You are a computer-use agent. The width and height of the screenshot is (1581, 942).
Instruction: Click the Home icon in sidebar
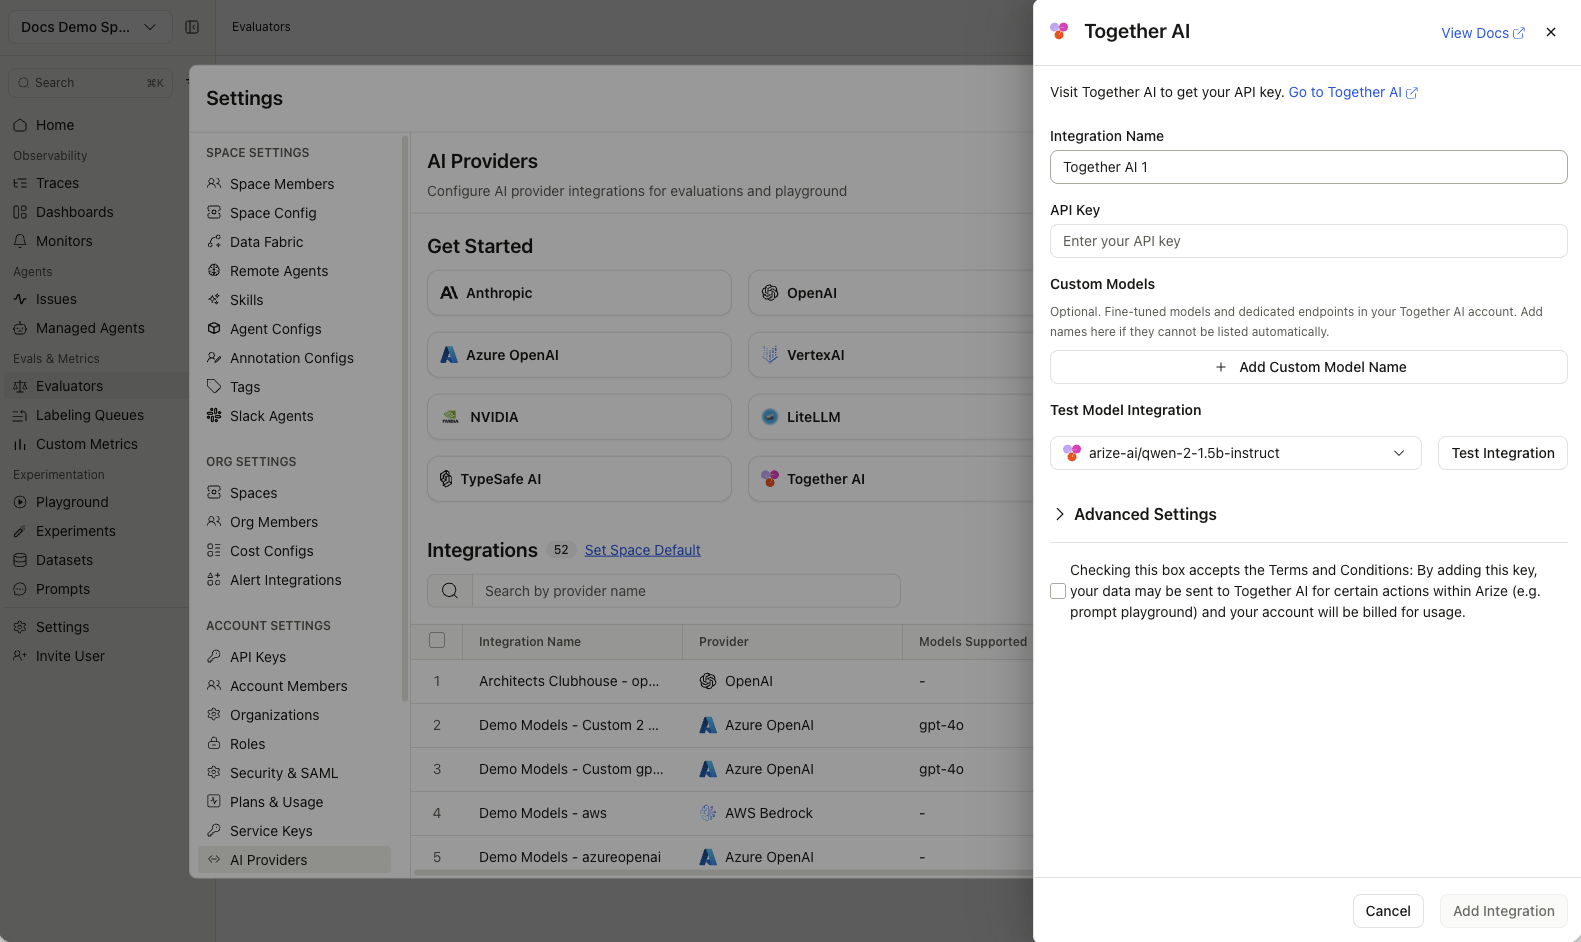point(20,125)
